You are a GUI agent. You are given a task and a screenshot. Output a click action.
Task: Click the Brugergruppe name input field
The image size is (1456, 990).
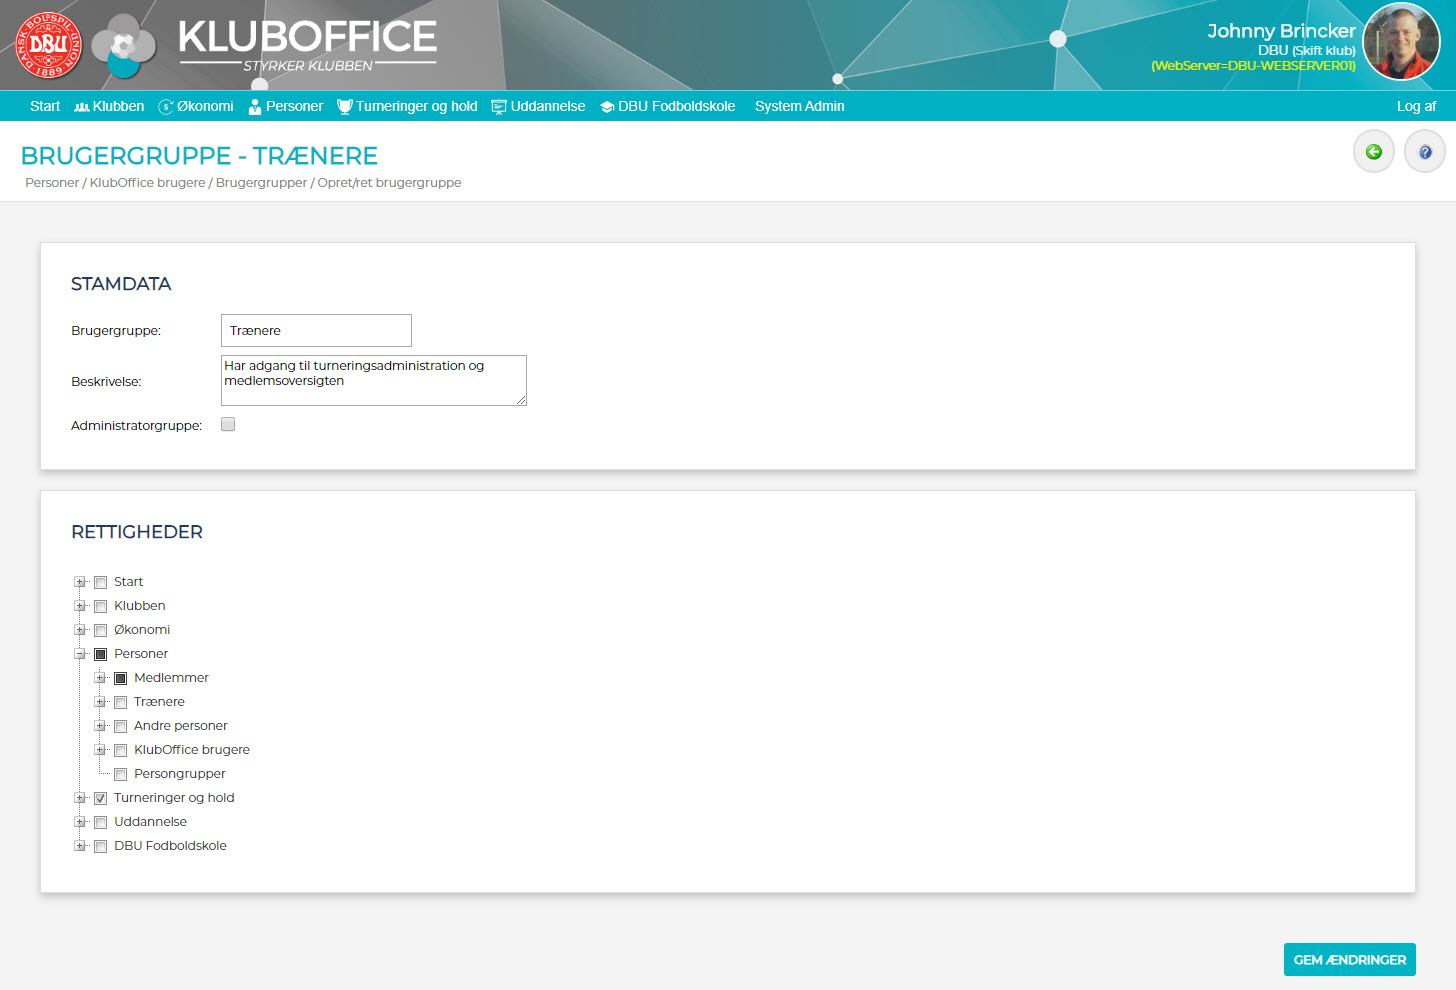316,330
